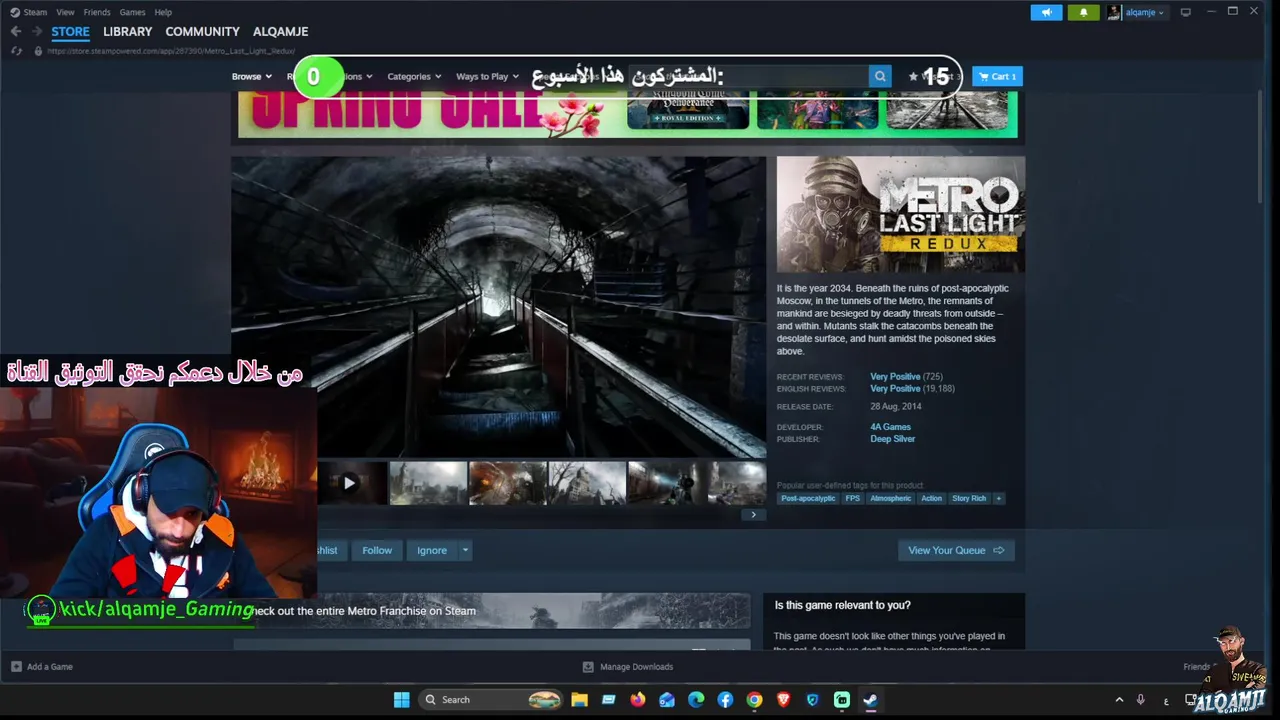
Task: Play the trailer video thumbnail
Action: coord(349,483)
